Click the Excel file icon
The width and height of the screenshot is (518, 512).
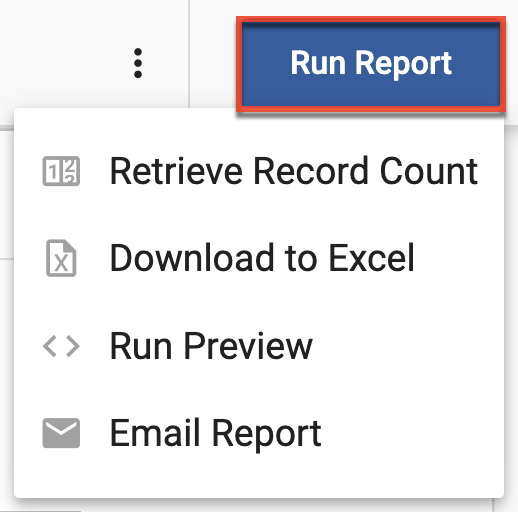pos(61,258)
